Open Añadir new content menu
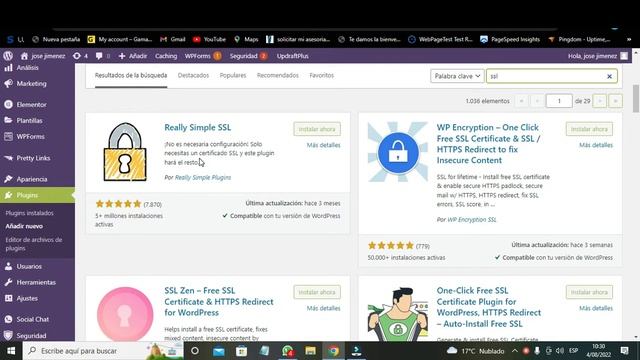This screenshot has height=360, width=640. (x=133, y=56)
